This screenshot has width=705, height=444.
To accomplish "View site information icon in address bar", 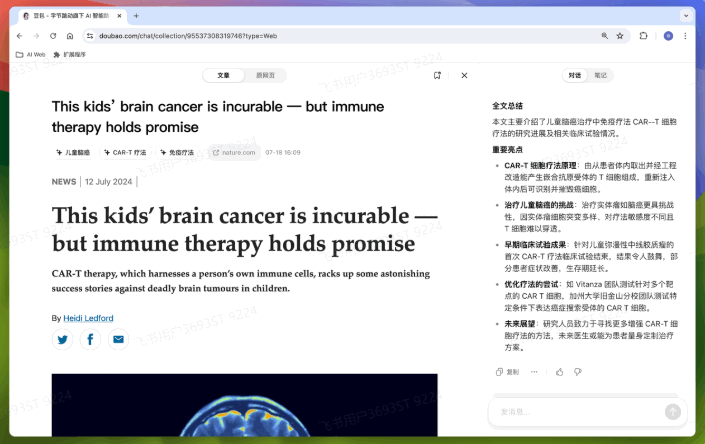I will pyautogui.click(x=90, y=36).
